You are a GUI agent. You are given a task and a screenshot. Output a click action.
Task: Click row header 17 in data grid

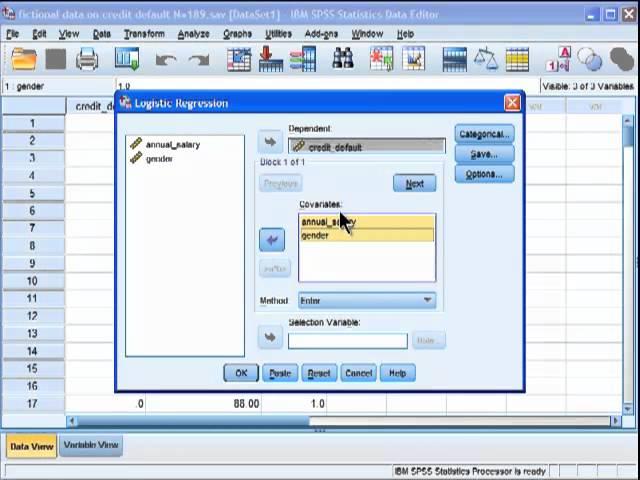[33, 404]
